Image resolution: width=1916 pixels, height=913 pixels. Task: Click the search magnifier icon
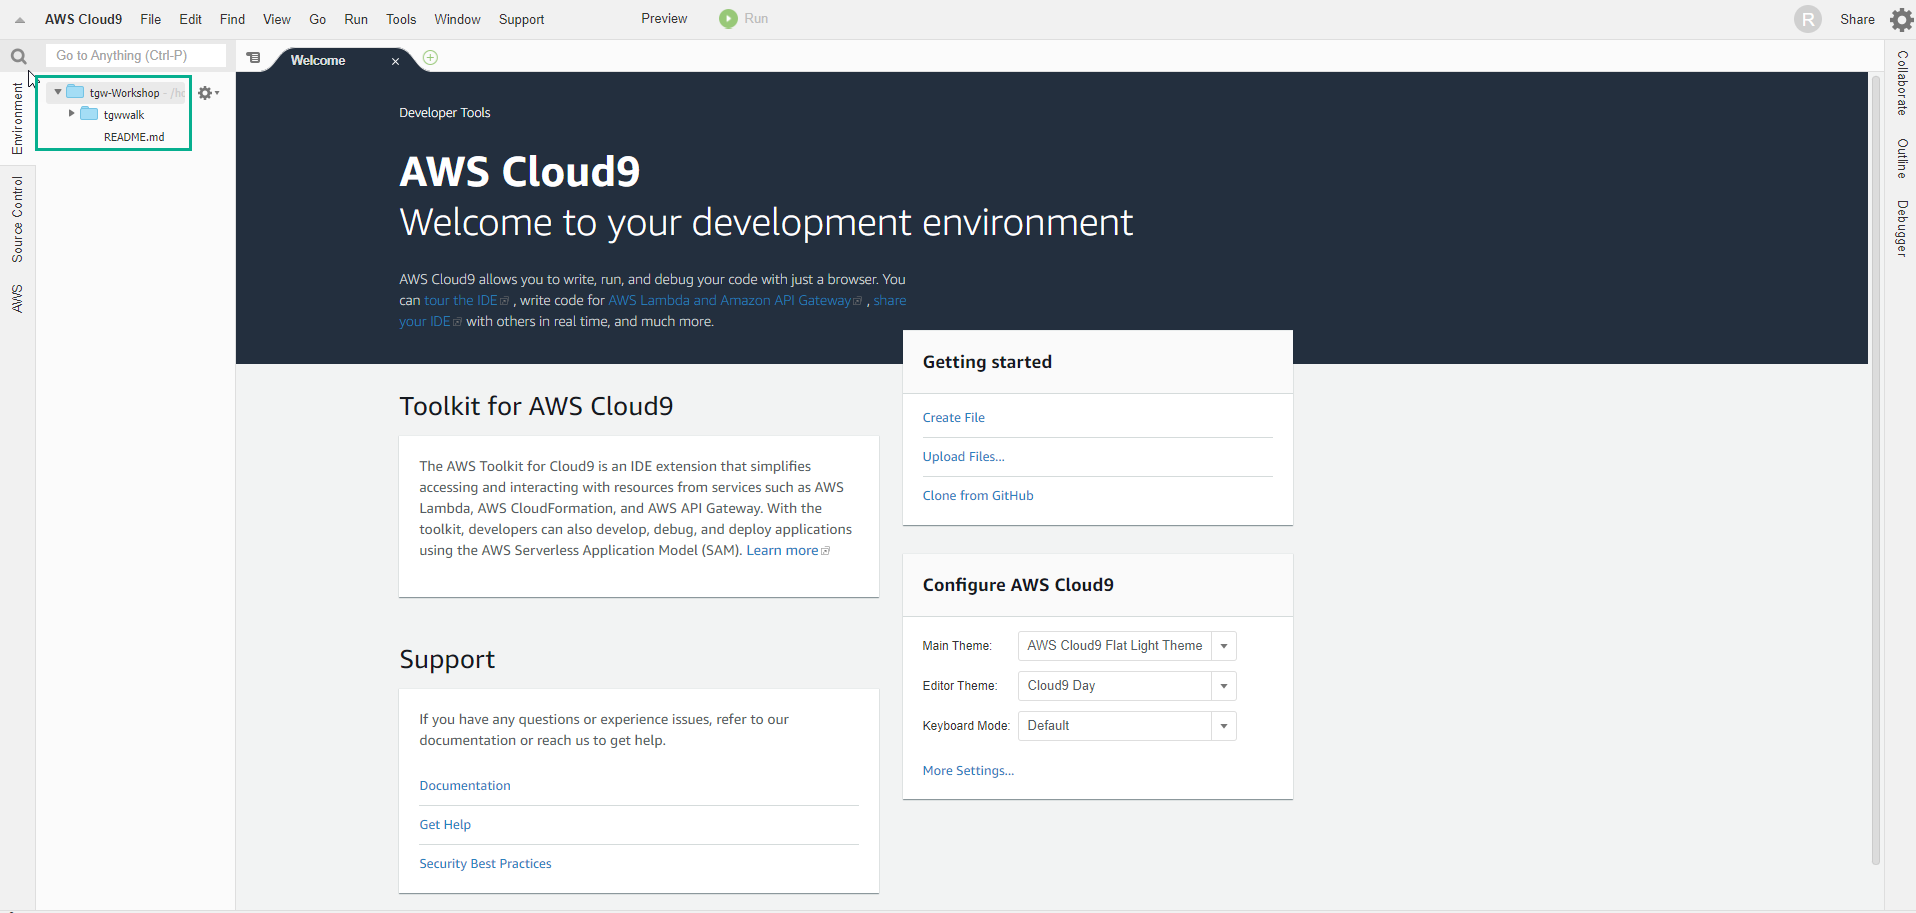pos(18,56)
